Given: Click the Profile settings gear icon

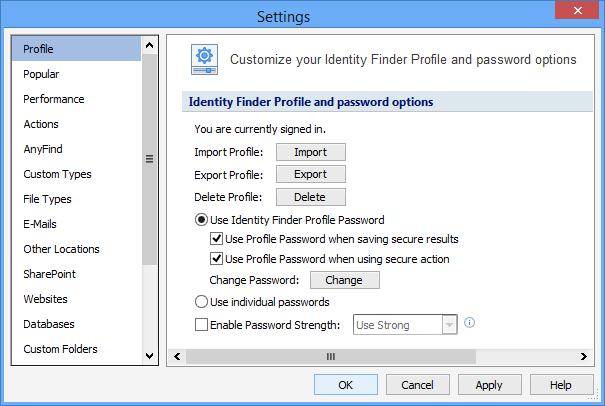Looking at the screenshot, I should pos(204,60).
